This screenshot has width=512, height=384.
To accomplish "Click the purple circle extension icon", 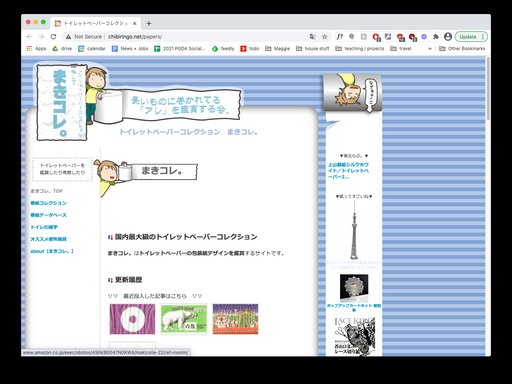I will [424, 37].
